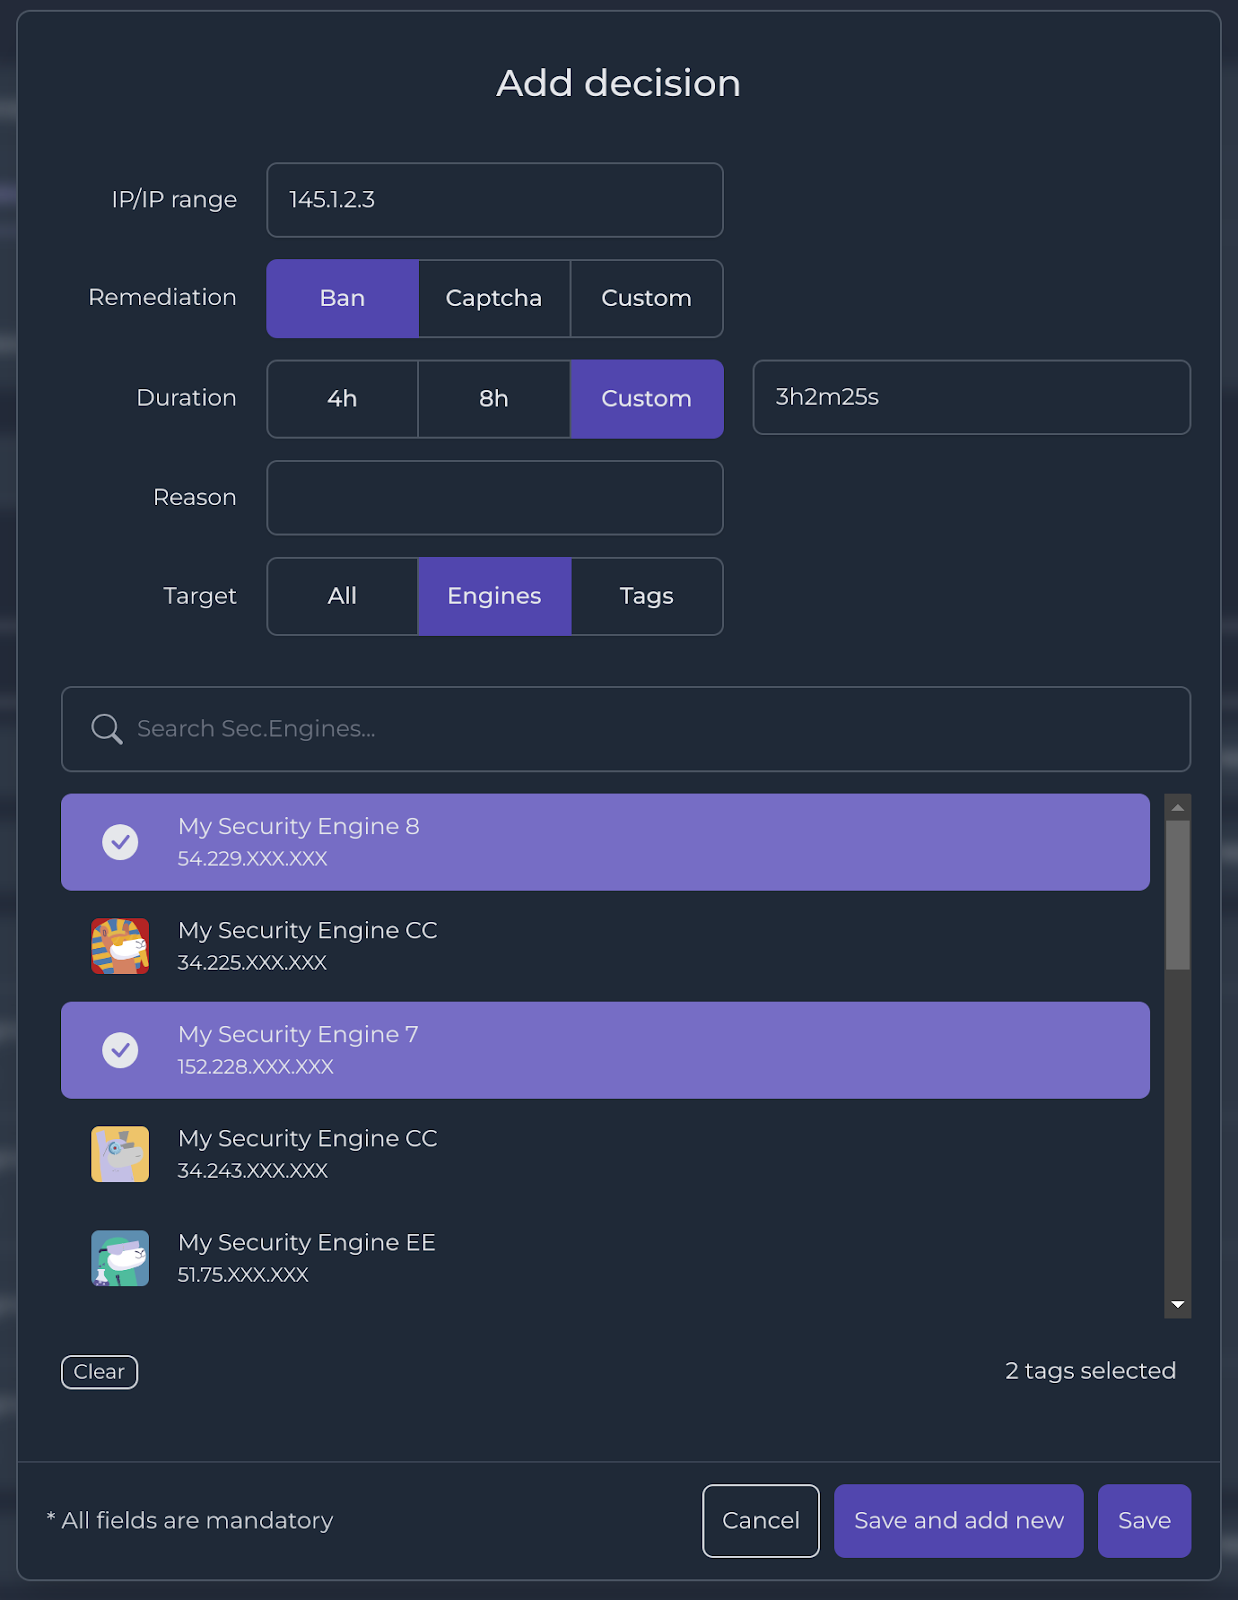
Task: Click the llama avatar icon for 34.243 engine
Action: click(x=120, y=1154)
